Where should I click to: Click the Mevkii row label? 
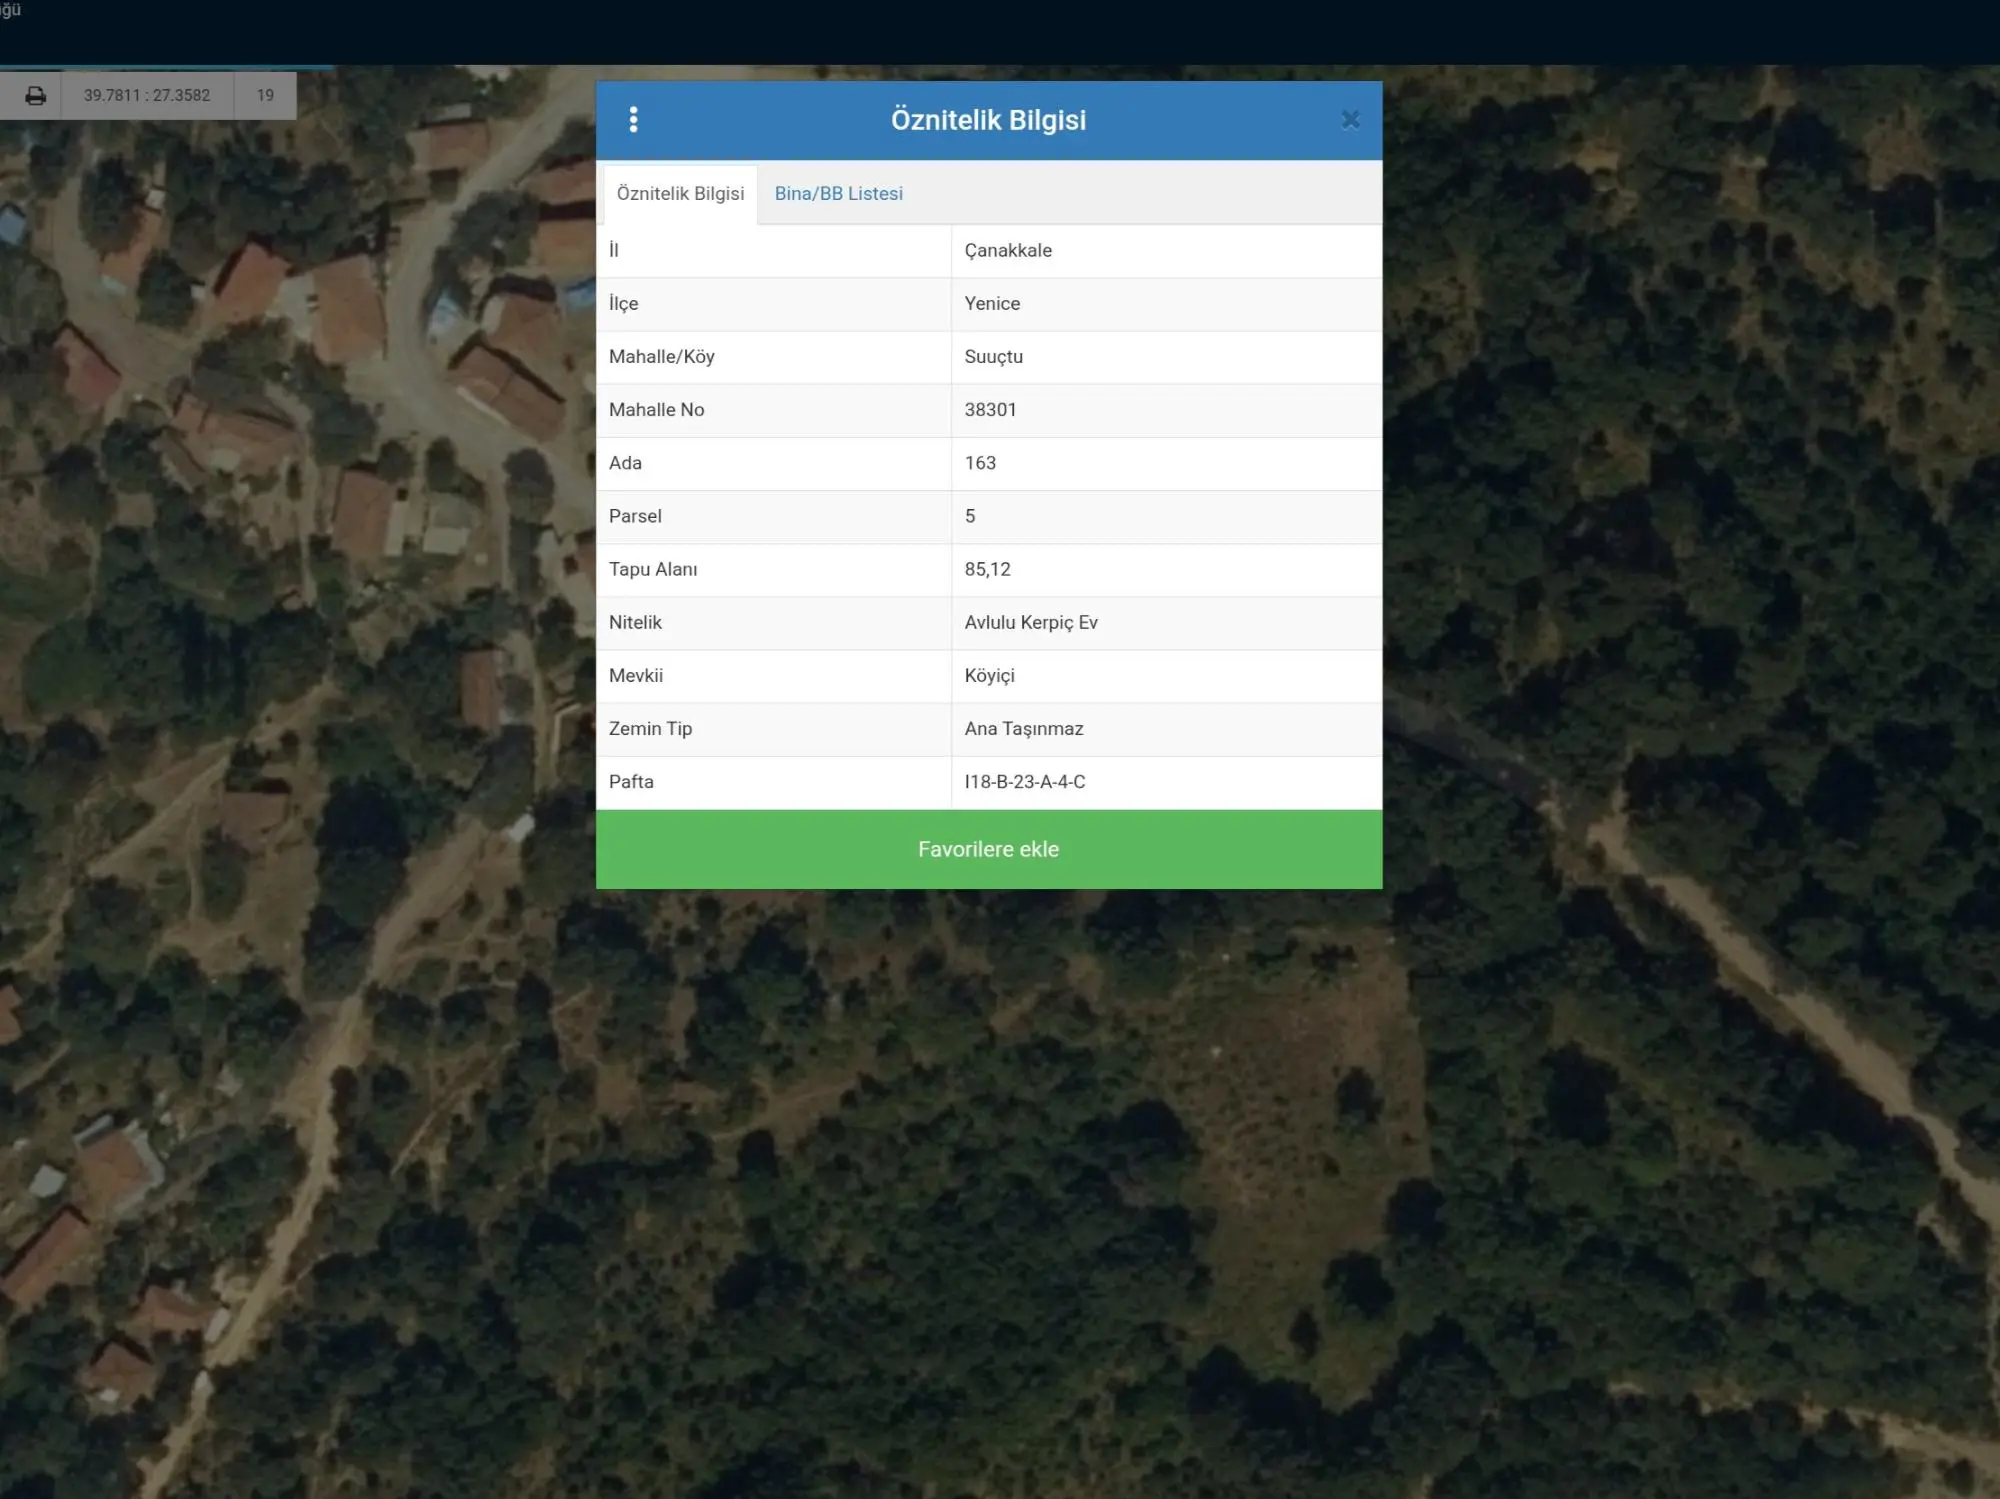coord(635,676)
